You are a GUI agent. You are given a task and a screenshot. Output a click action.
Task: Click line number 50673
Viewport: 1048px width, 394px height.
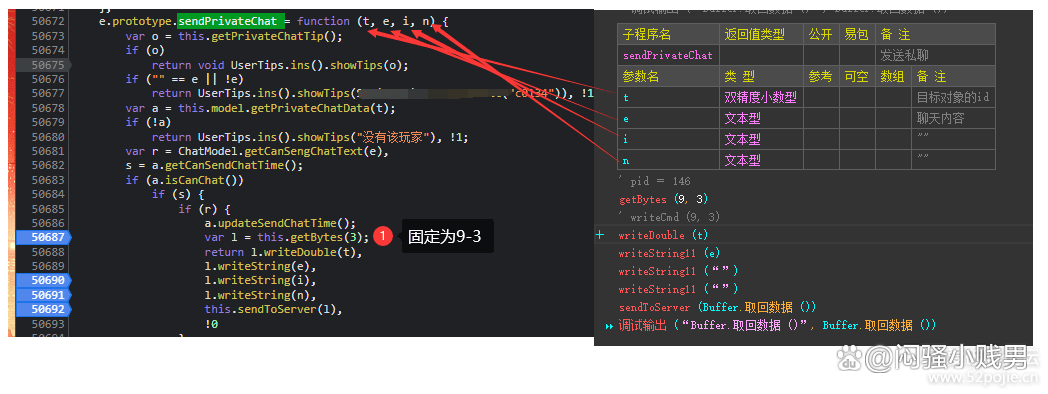[48, 36]
